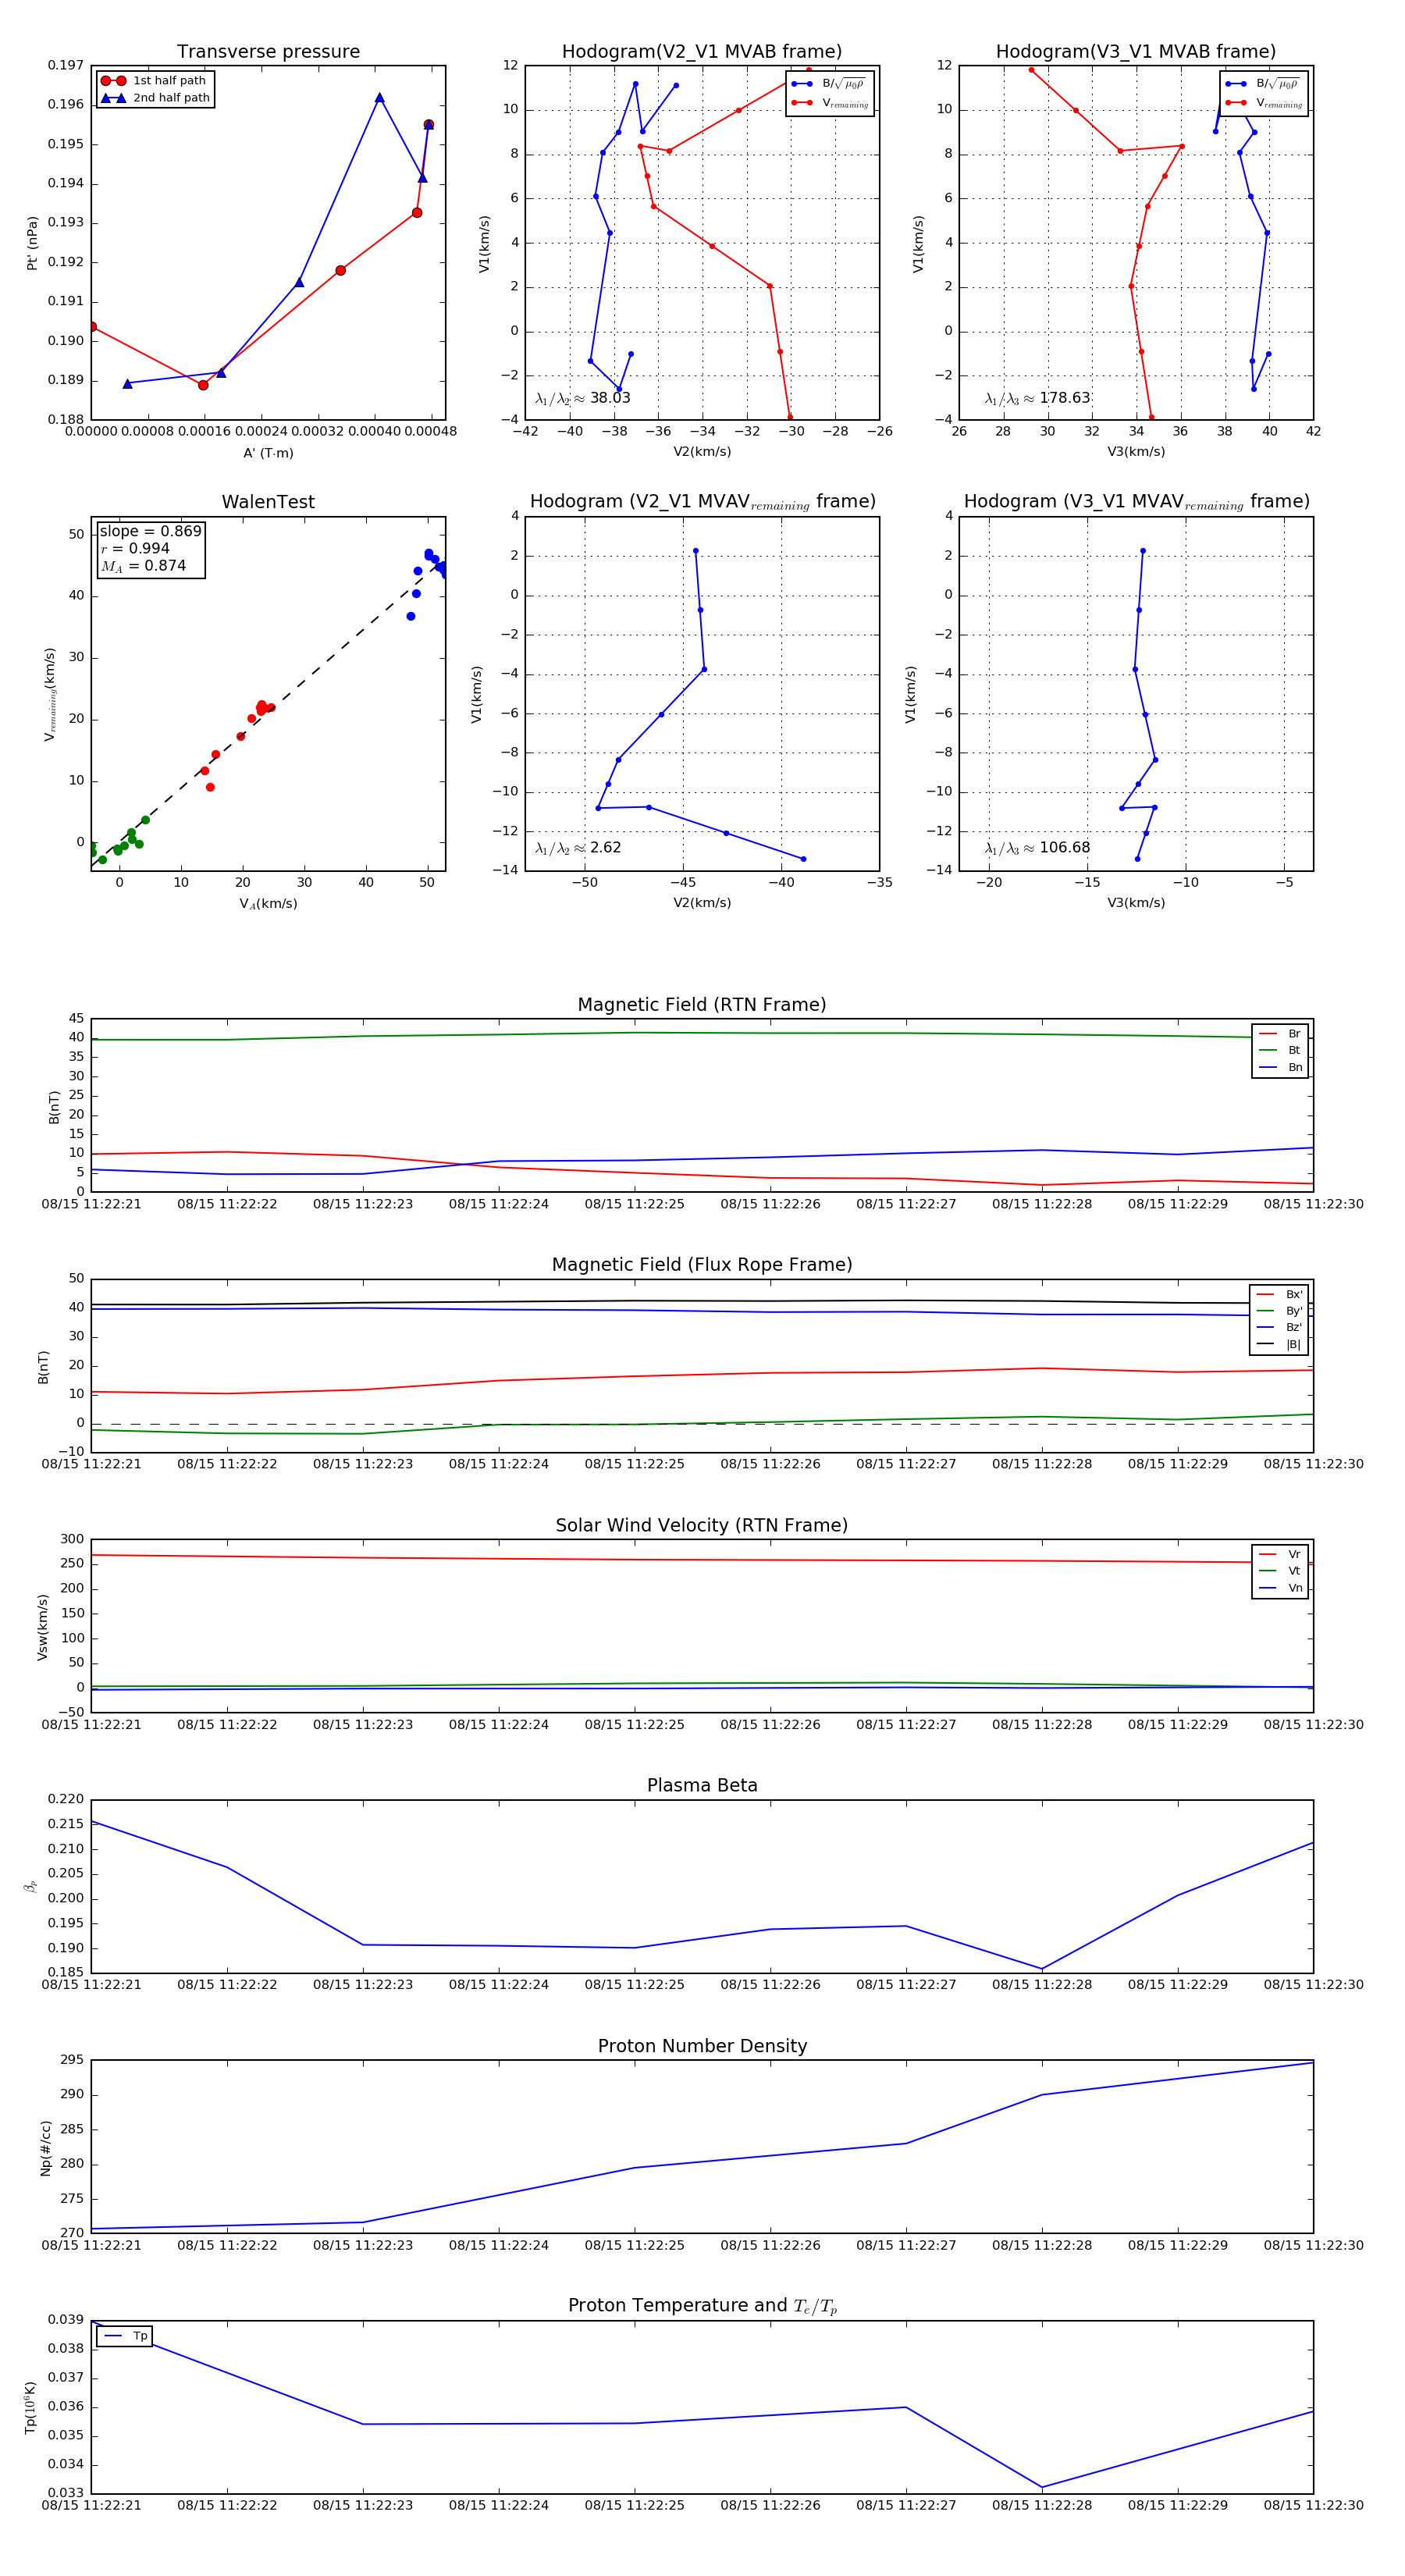The width and height of the screenshot is (1405, 2576).
Task: Click the λ1/λ3 ≈ 106.68 label
Action: pos(1037,848)
